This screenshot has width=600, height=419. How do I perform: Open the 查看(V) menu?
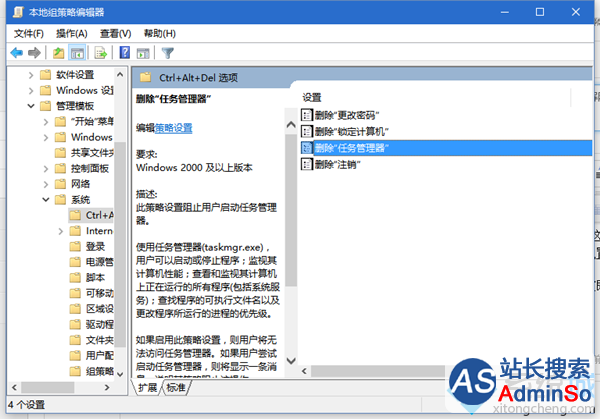[x=115, y=34]
